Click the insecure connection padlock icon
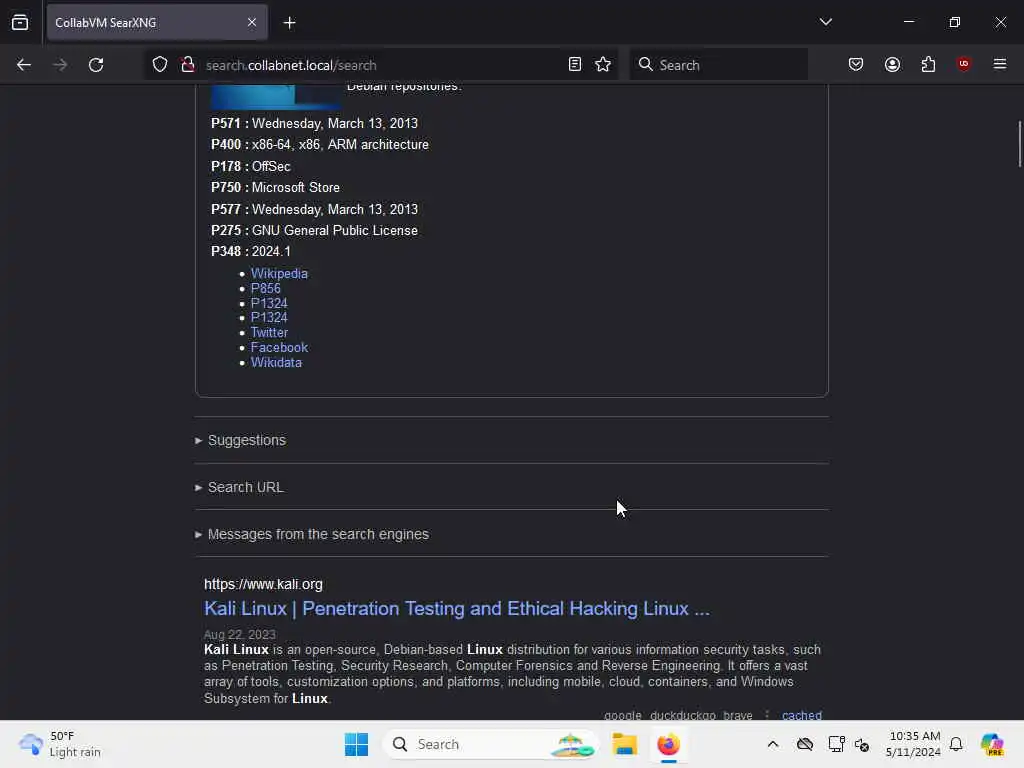Image resolution: width=1024 pixels, height=768 pixels. pos(187,65)
